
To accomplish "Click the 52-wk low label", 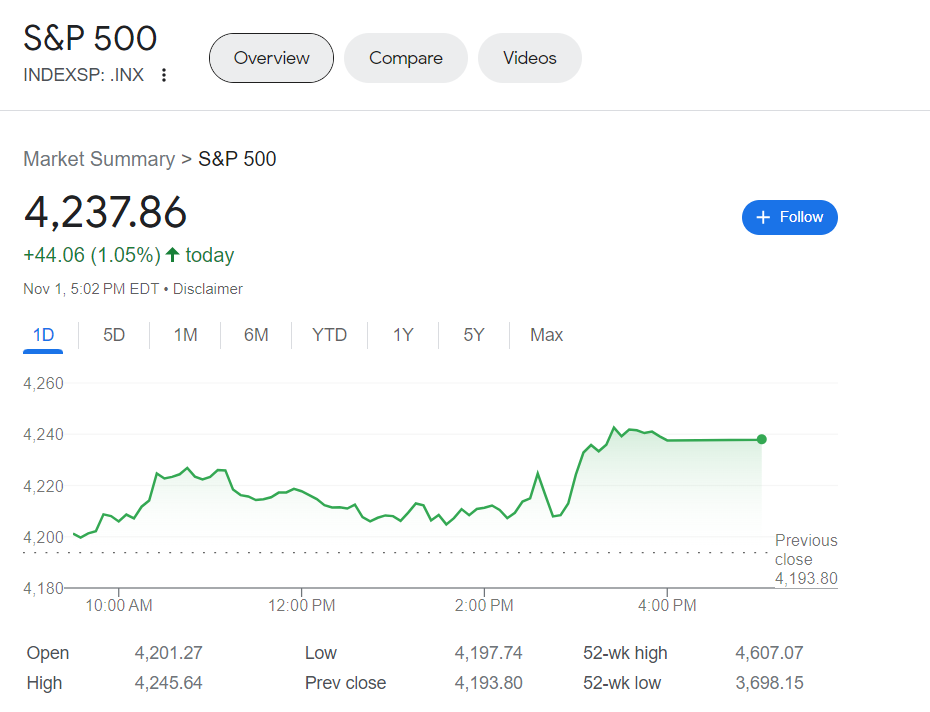I will [622, 683].
